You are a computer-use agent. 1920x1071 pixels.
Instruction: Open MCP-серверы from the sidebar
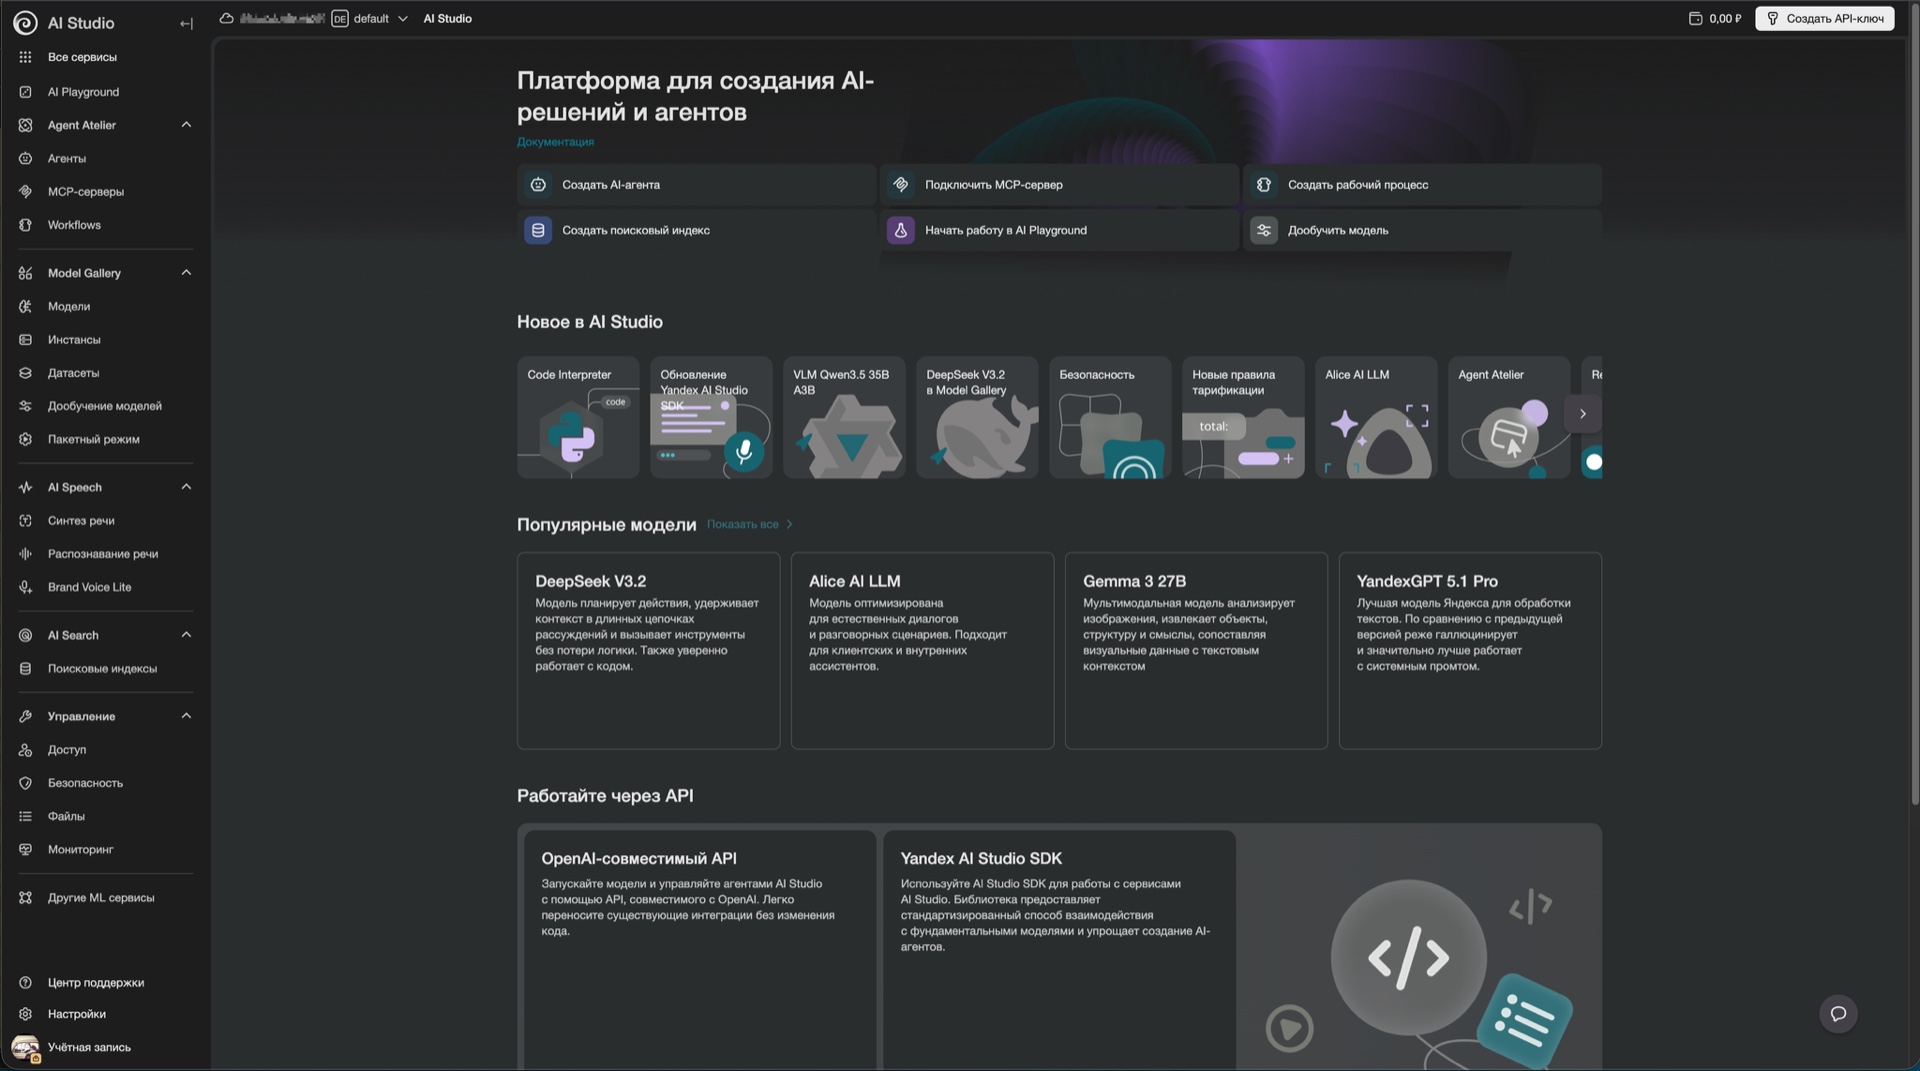[x=85, y=192]
